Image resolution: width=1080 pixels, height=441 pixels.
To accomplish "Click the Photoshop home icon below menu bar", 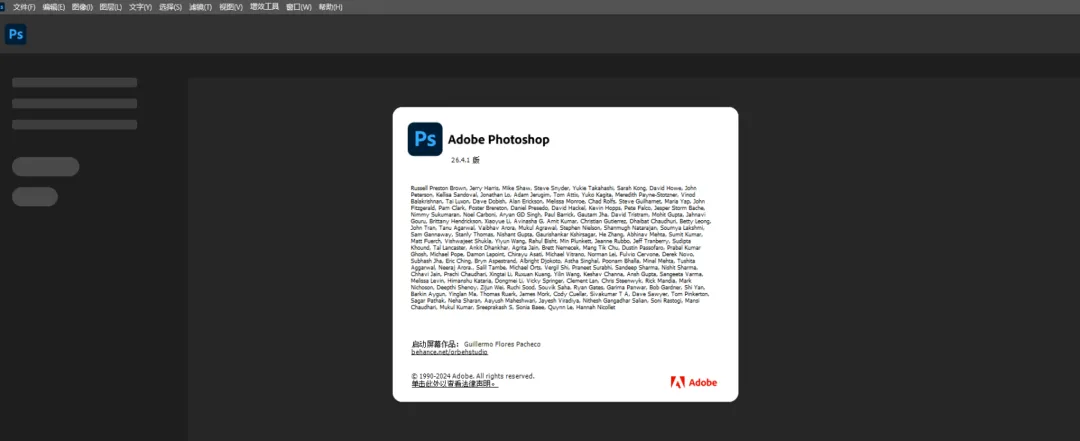I will (x=15, y=34).
